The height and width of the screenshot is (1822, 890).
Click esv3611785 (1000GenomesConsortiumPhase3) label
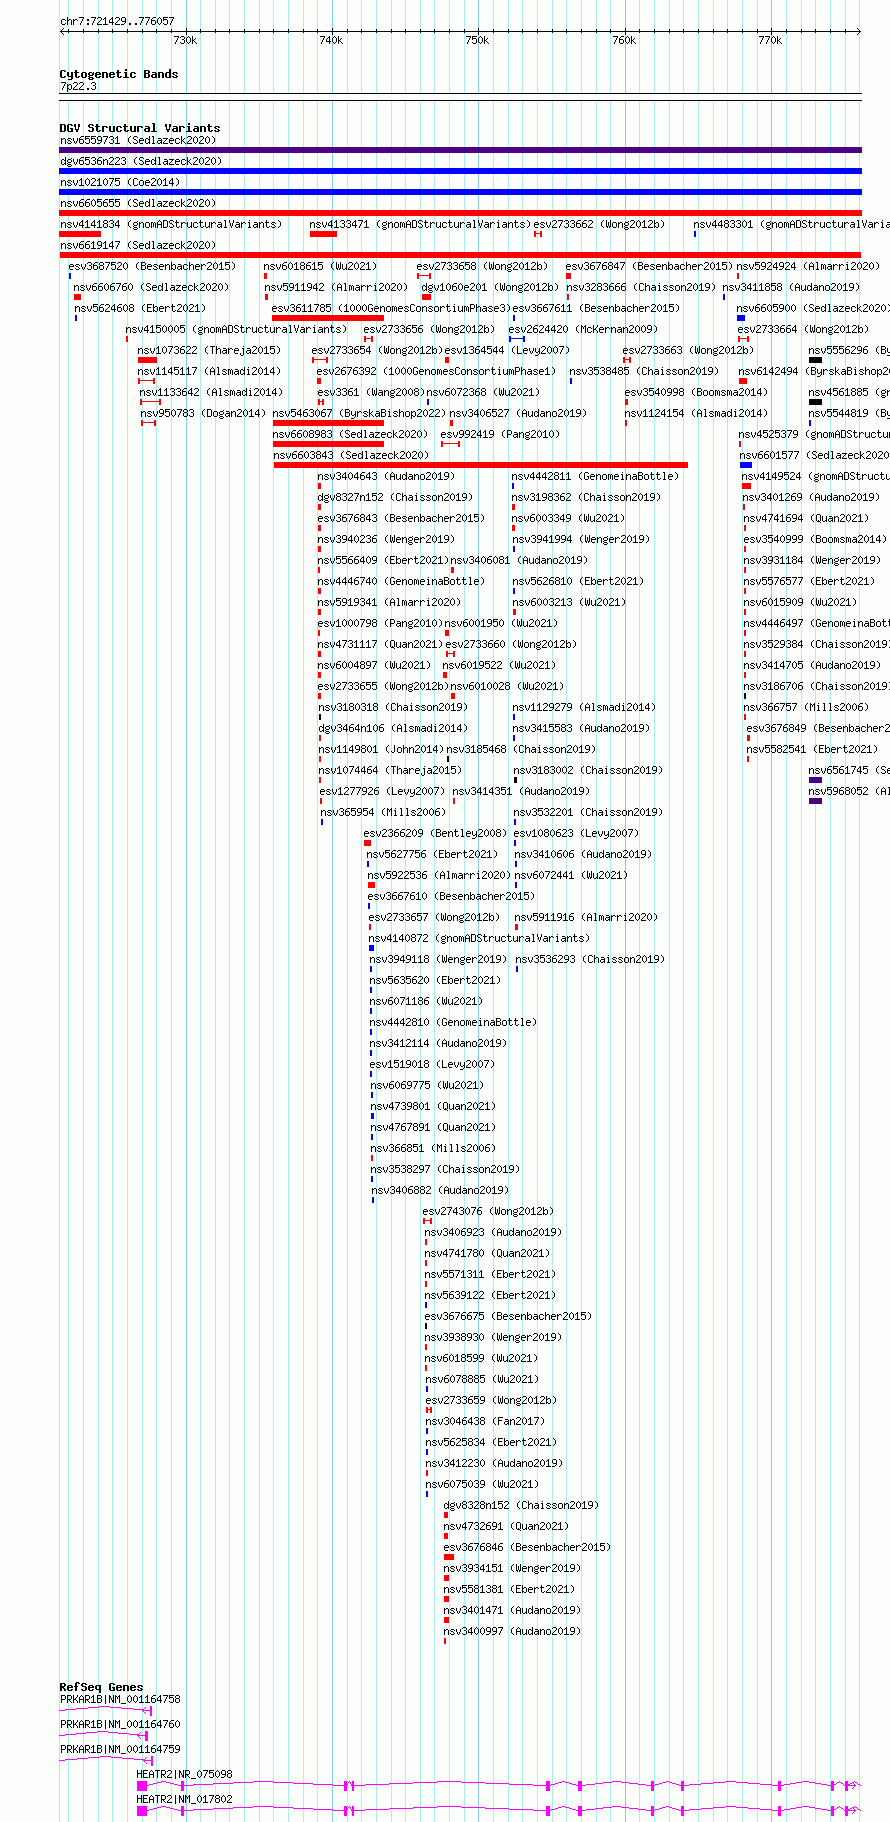tap(391, 308)
